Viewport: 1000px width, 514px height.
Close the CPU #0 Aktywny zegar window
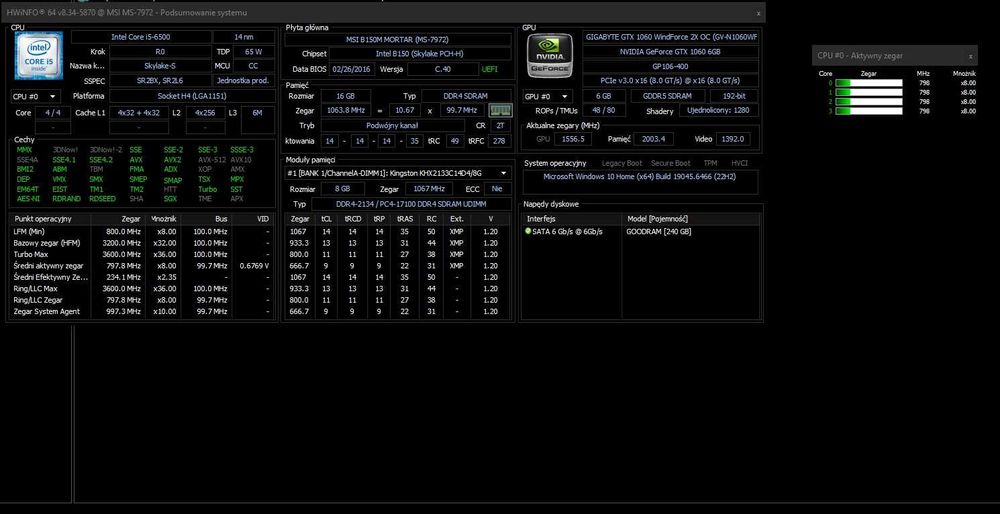pos(970,56)
